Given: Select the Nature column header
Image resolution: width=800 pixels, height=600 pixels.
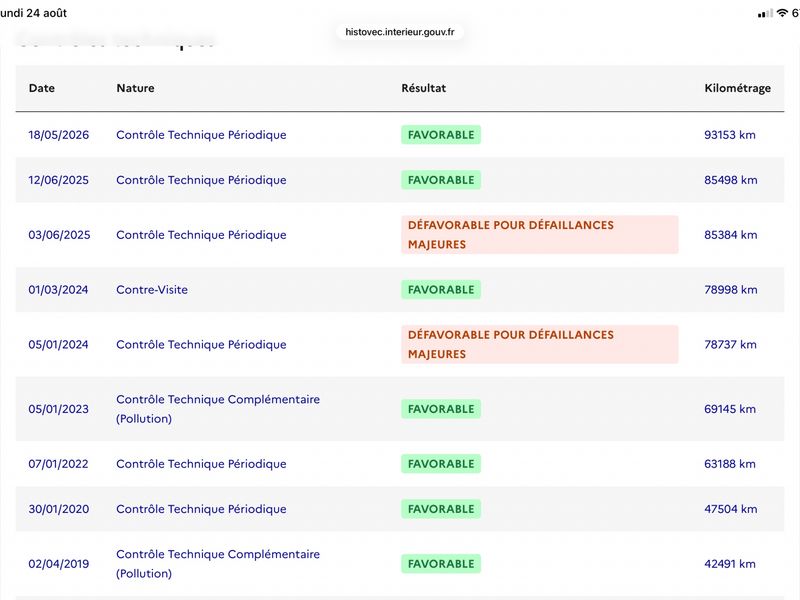Looking at the screenshot, I should click(135, 88).
